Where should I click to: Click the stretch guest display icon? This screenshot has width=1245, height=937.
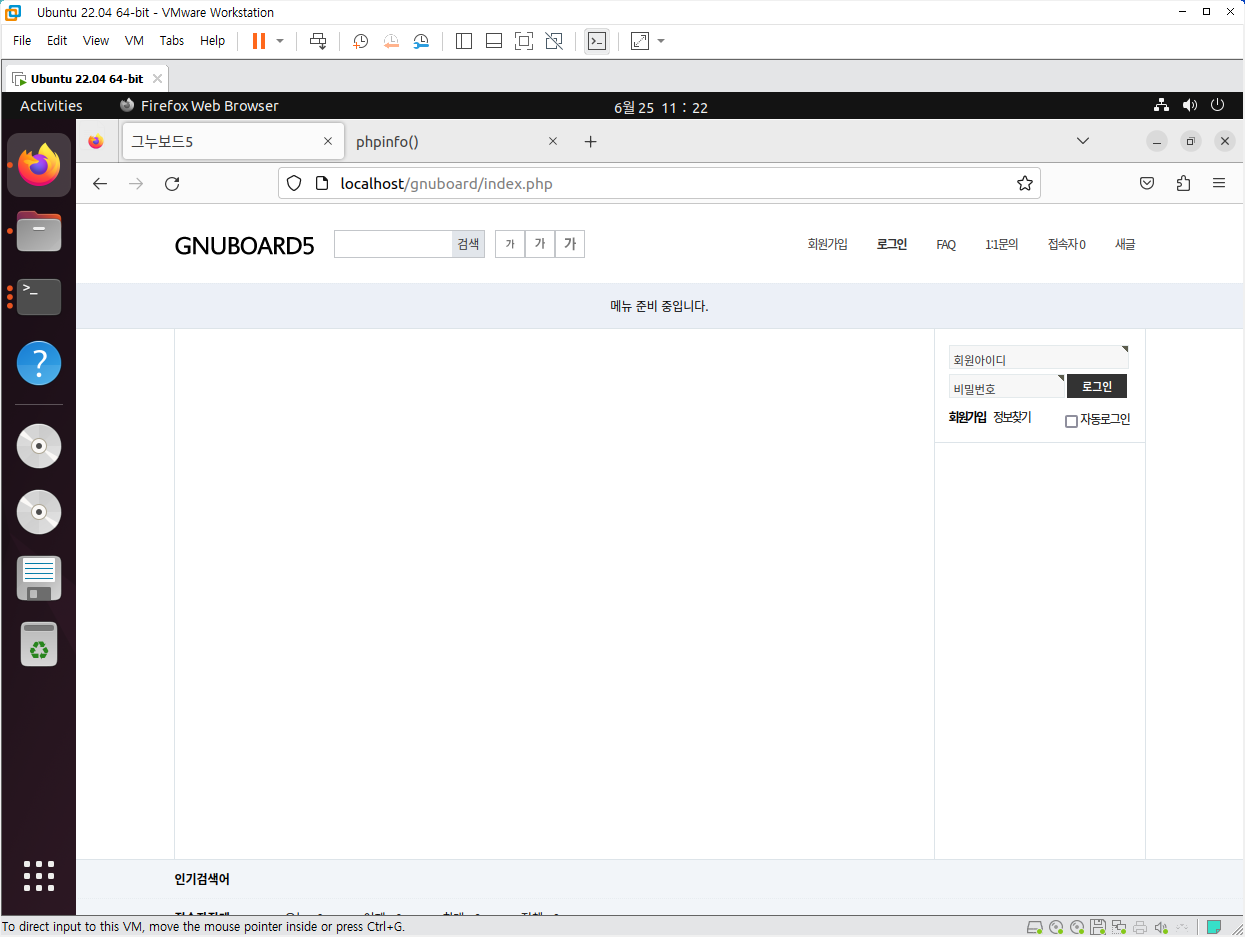[x=640, y=41]
